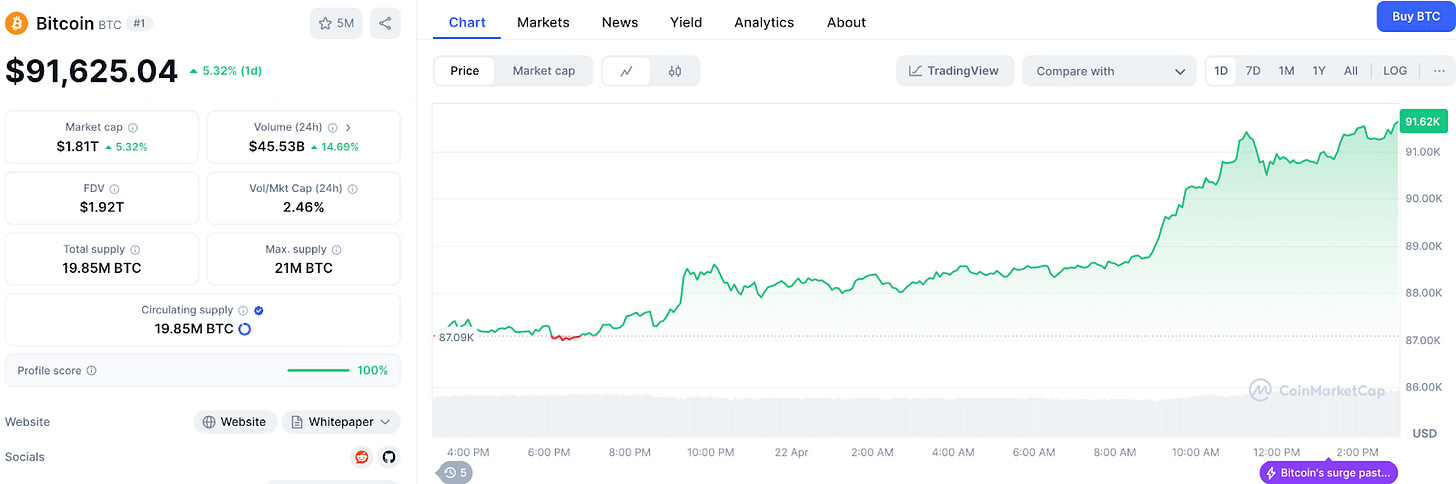Viewport: 1456px width, 484px height.
Task: Add Bitcoin to watchlist via star button
Action: (x=336, y=23)
